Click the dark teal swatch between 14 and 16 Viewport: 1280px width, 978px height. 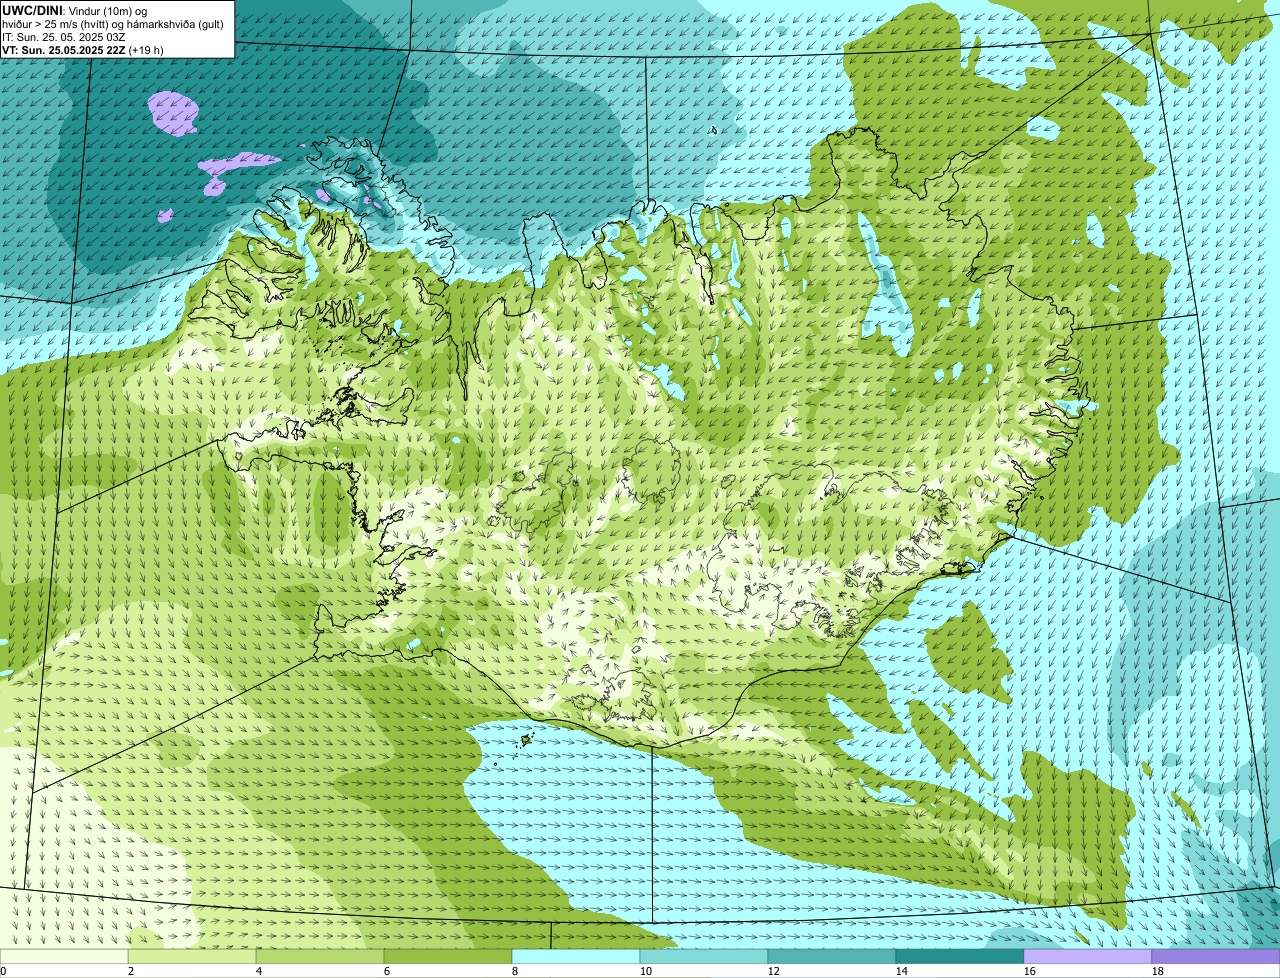coord(960,956)
